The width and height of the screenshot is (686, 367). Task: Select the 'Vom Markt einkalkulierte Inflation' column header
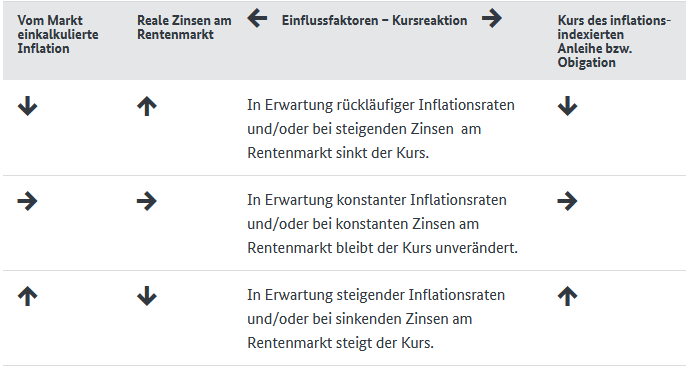(58, 34)
